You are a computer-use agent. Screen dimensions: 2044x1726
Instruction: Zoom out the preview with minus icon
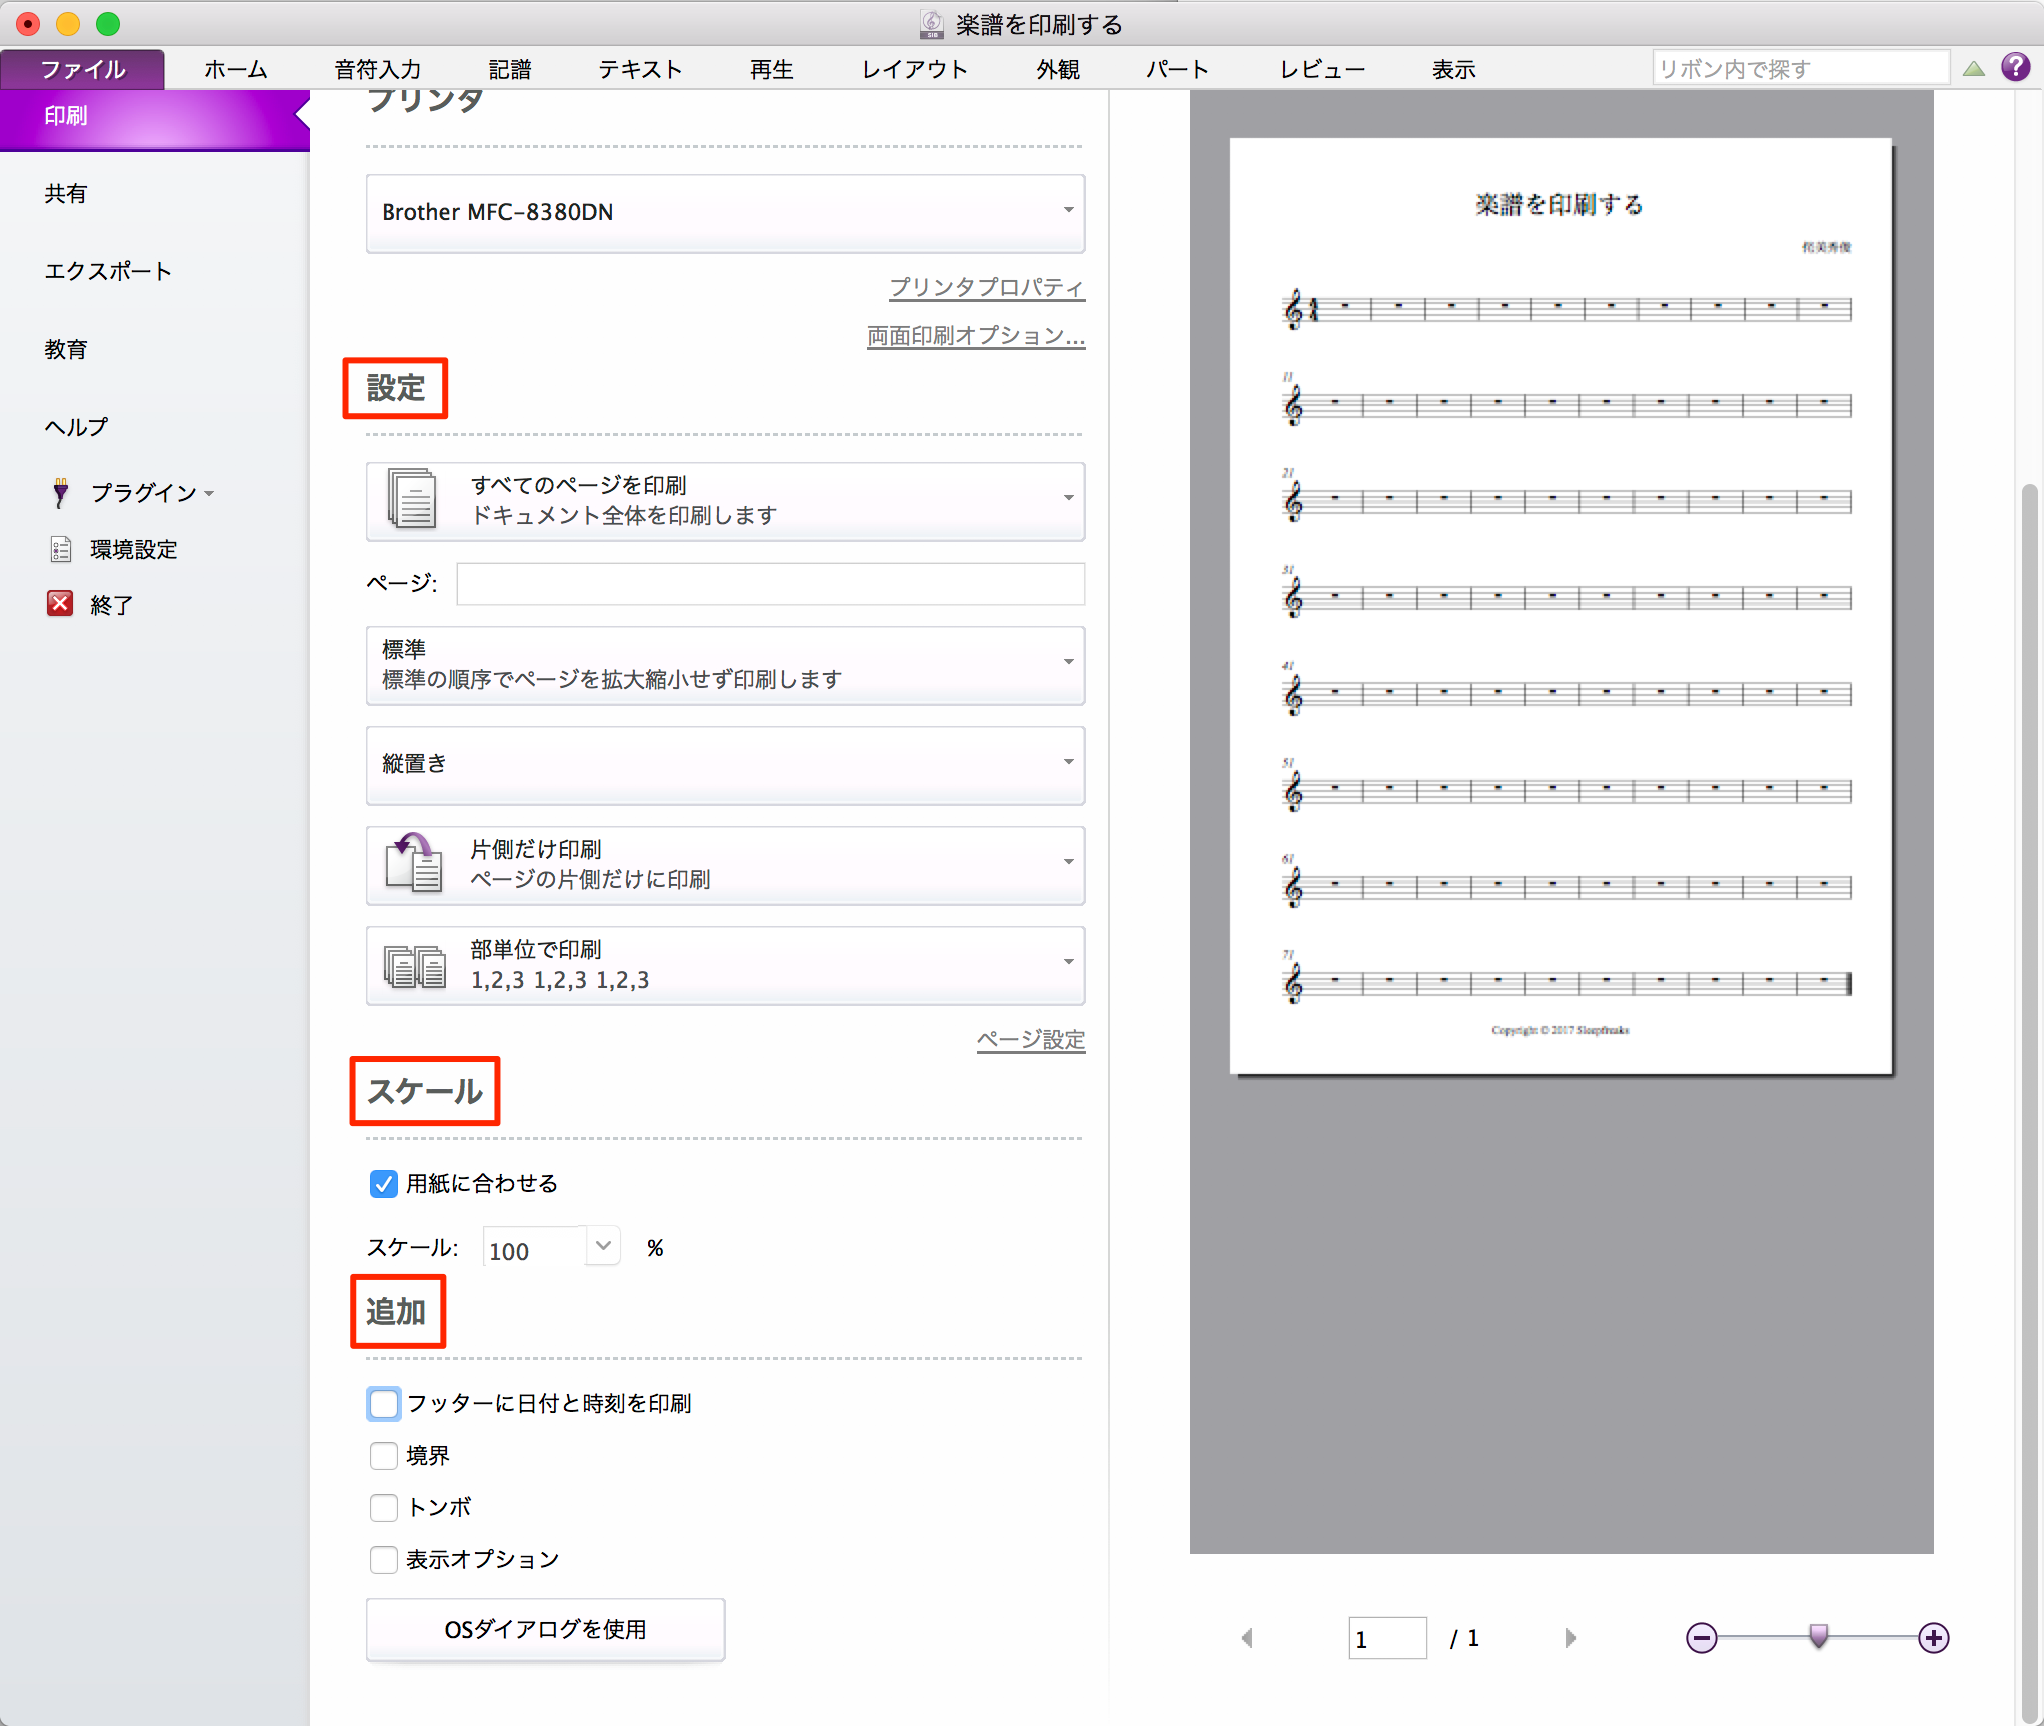[x=1701, y=1638]
